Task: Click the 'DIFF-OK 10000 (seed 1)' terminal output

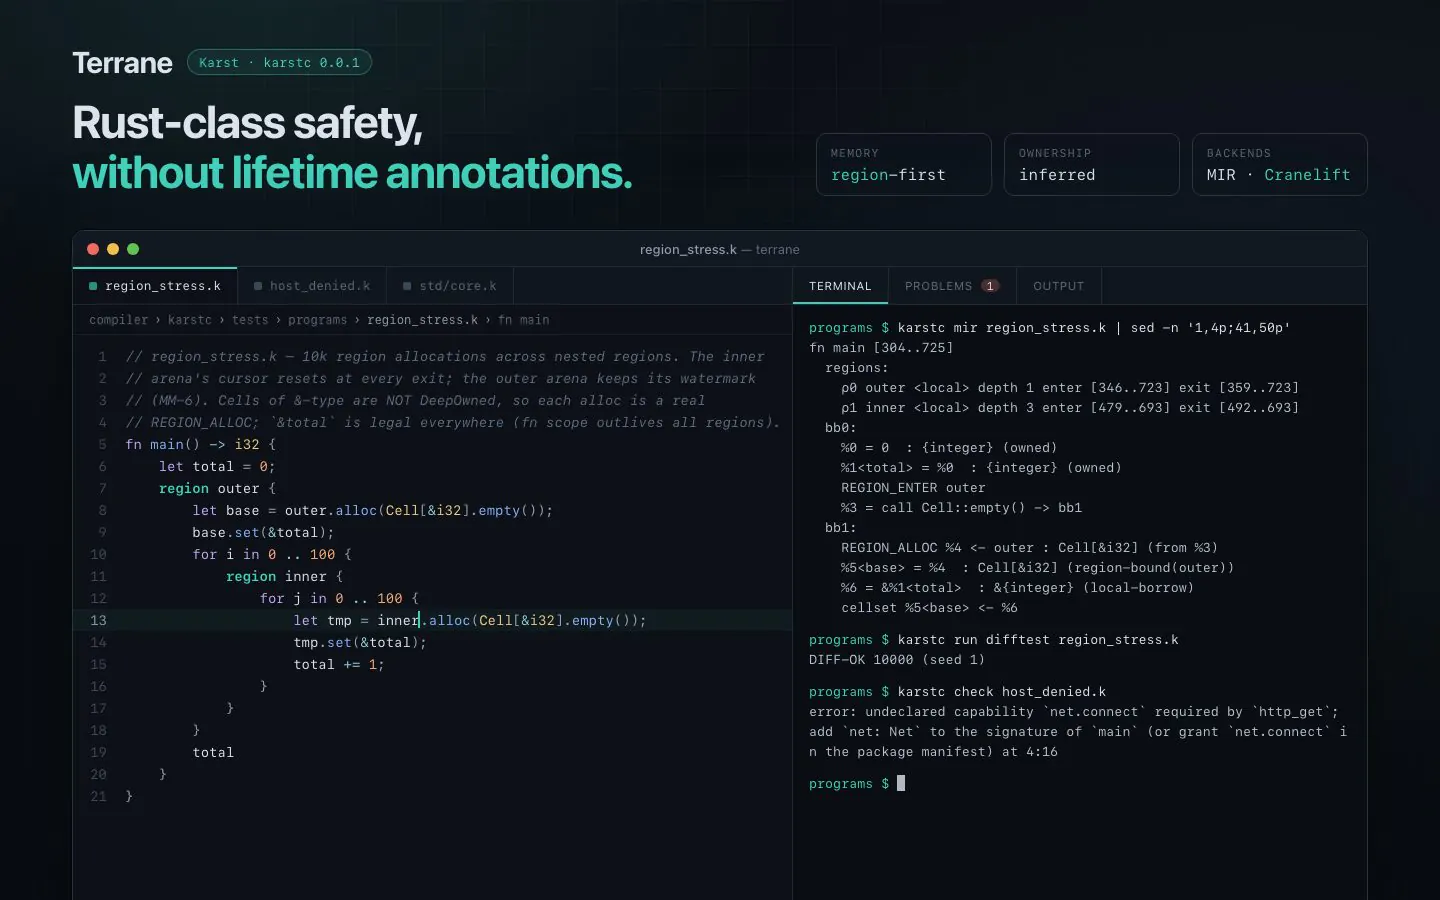Action: [897, 660]
